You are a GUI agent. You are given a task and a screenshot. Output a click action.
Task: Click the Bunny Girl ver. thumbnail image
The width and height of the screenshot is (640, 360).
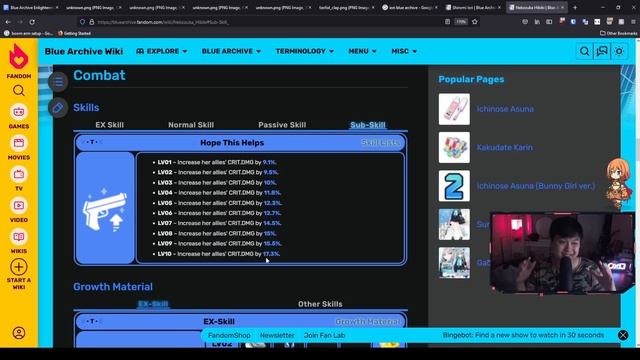(454, 186)
